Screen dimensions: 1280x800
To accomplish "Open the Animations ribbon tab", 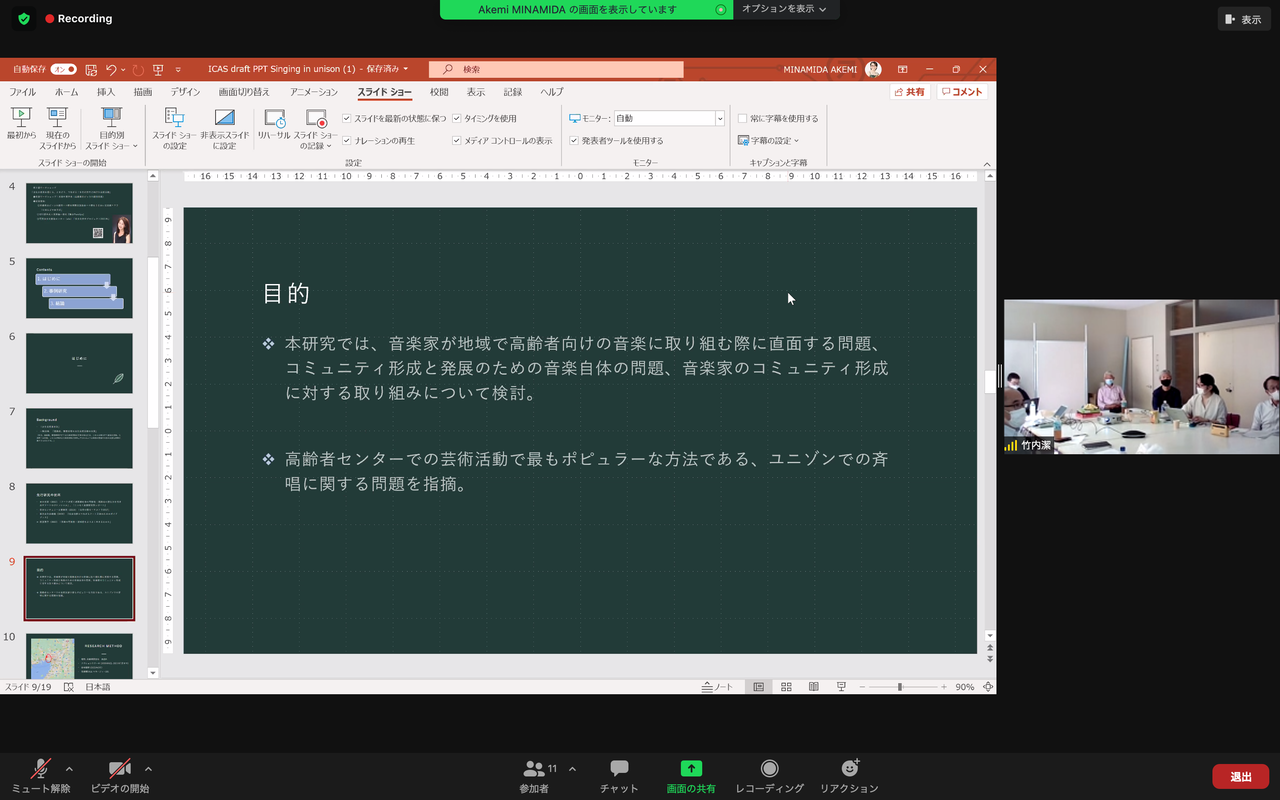I will pos(314,92).
